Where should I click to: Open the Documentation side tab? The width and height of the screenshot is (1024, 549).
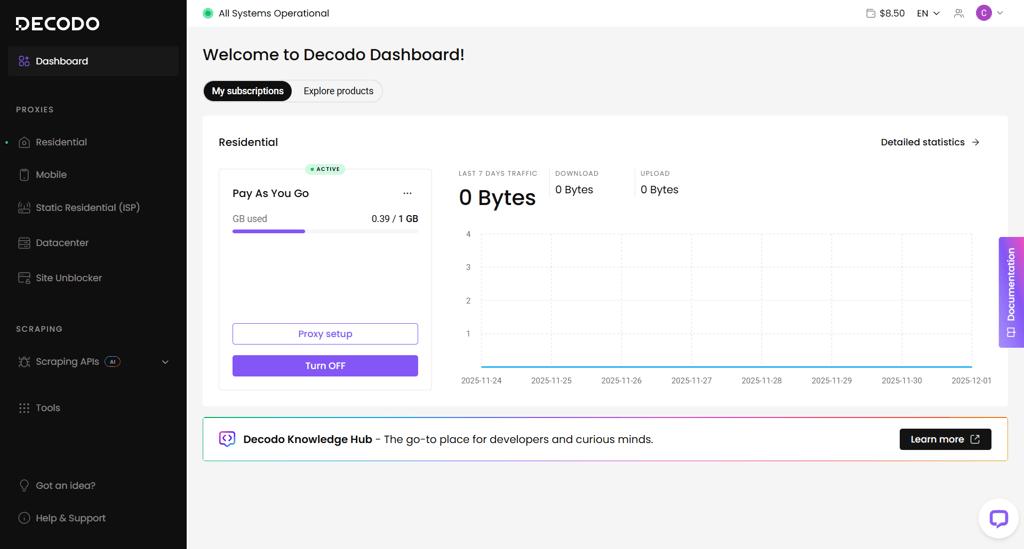click(x=1011, y=292)
